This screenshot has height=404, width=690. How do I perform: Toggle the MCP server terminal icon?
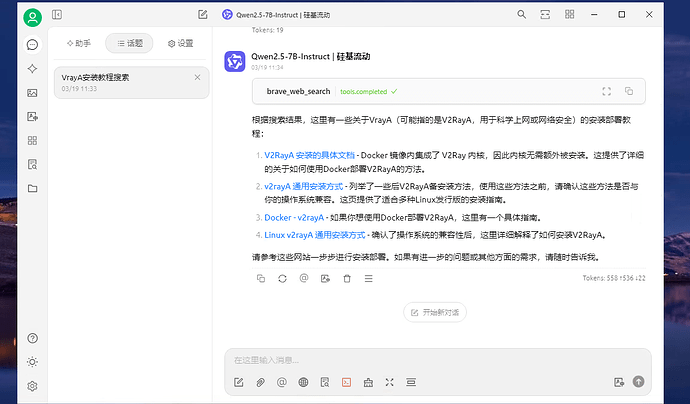(x=346, y=382)
